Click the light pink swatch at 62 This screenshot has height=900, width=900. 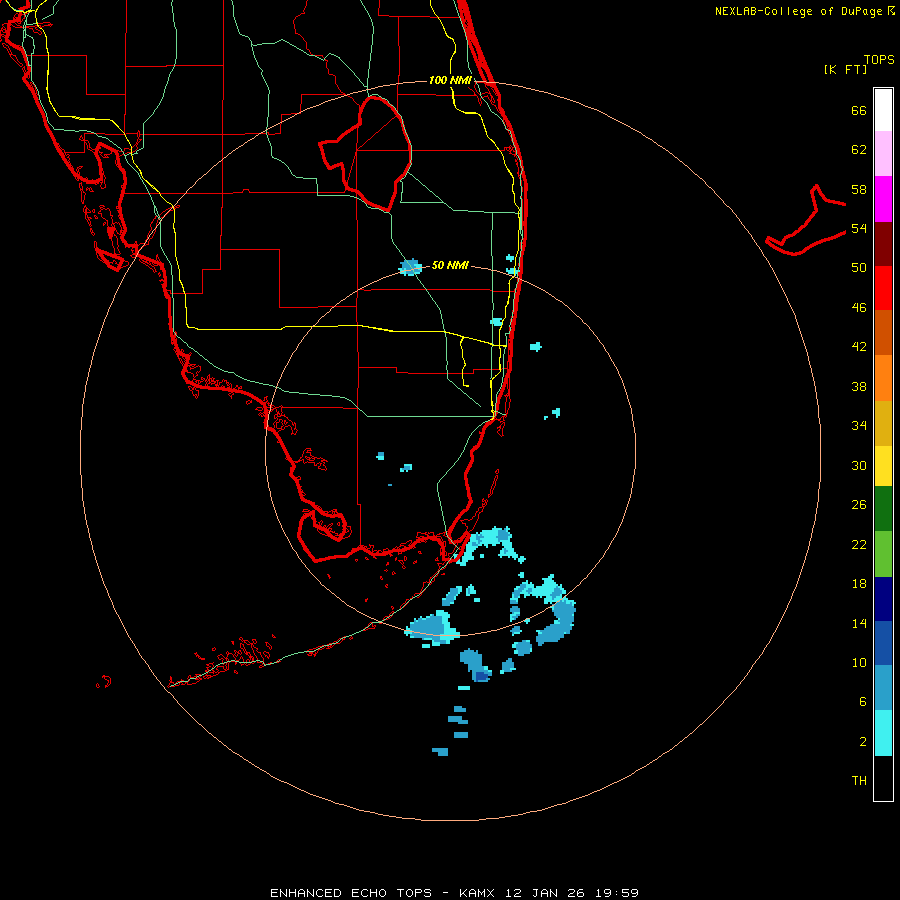coord(883,153)
